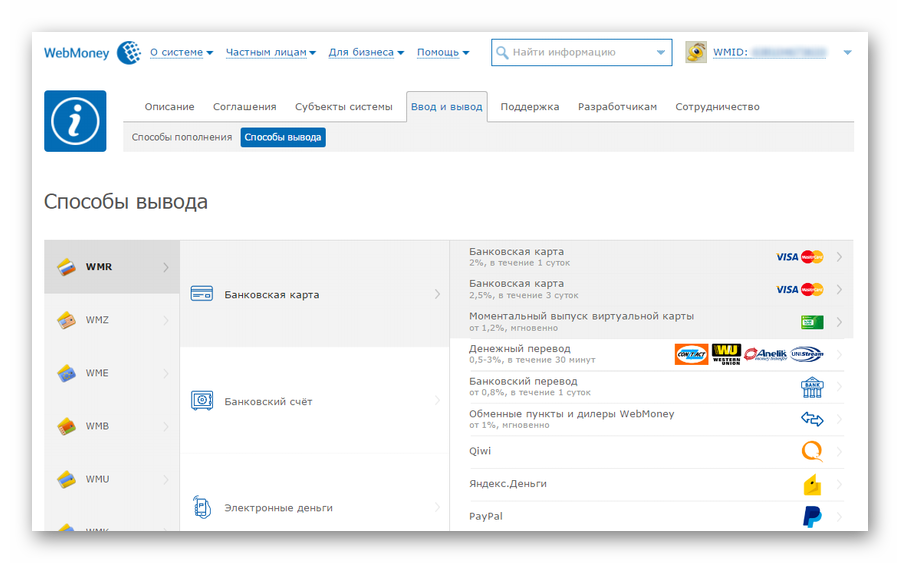Screen dimensions: 900x563
Task: Select the WMZ label in currency list
Action: pyautogui.click(x=97, y=320)
